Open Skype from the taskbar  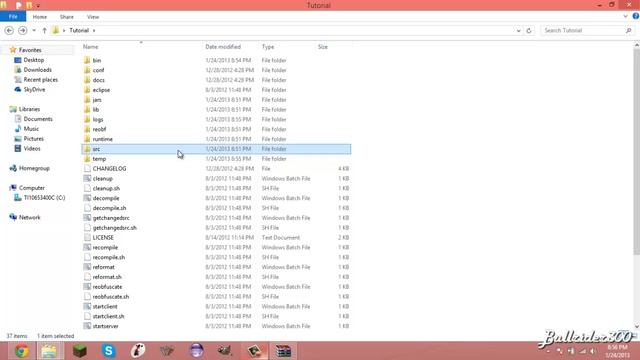coord(109,351)
